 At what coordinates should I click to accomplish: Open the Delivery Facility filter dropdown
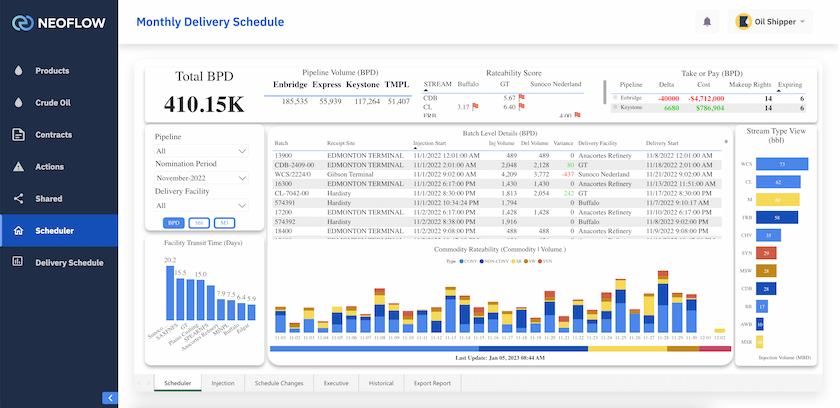tap(201, 206)
